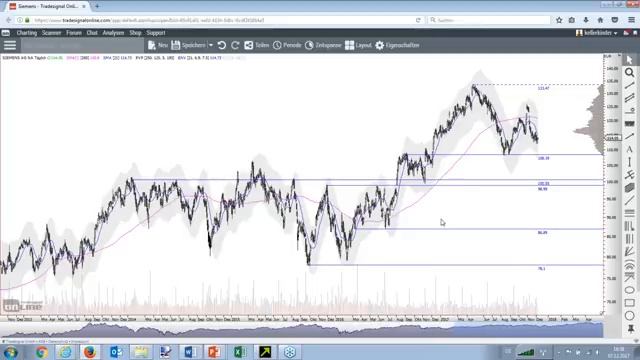Viewport: 640px width, 360px height.
Task: Select the thin diagonal line tool
Action: tap(629, 200)
